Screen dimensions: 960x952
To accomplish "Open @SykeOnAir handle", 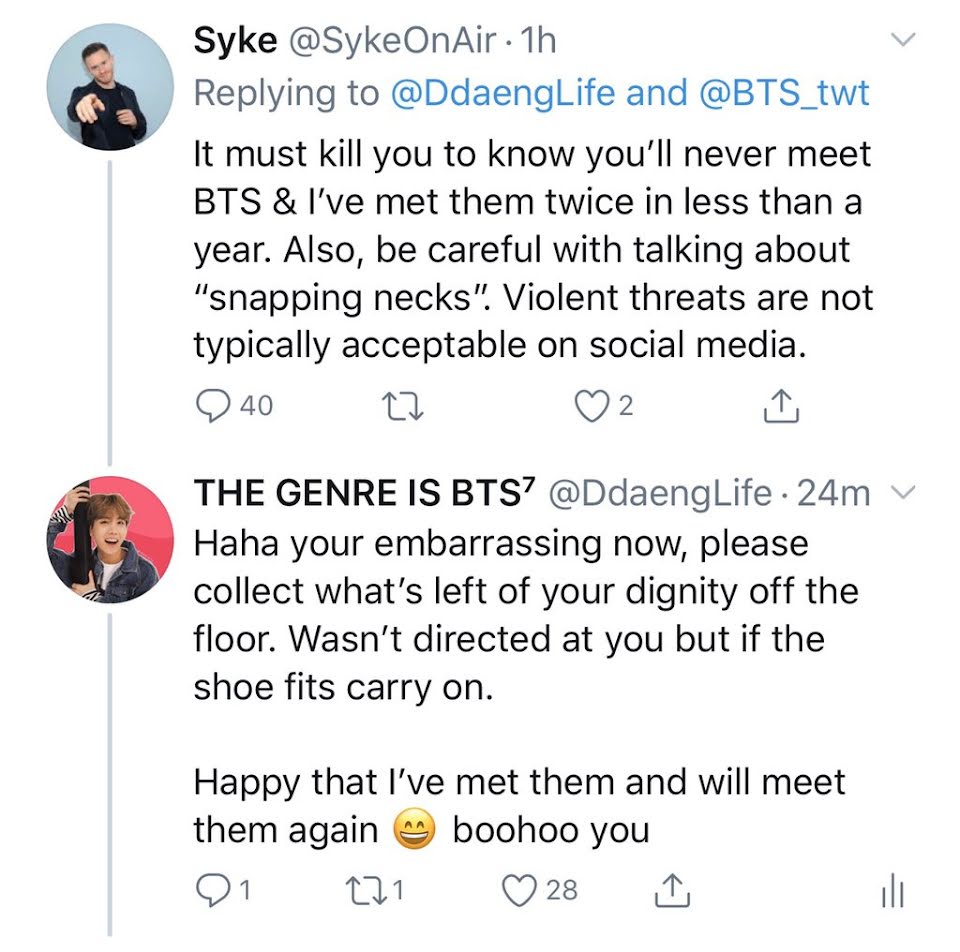I will 392,41.
